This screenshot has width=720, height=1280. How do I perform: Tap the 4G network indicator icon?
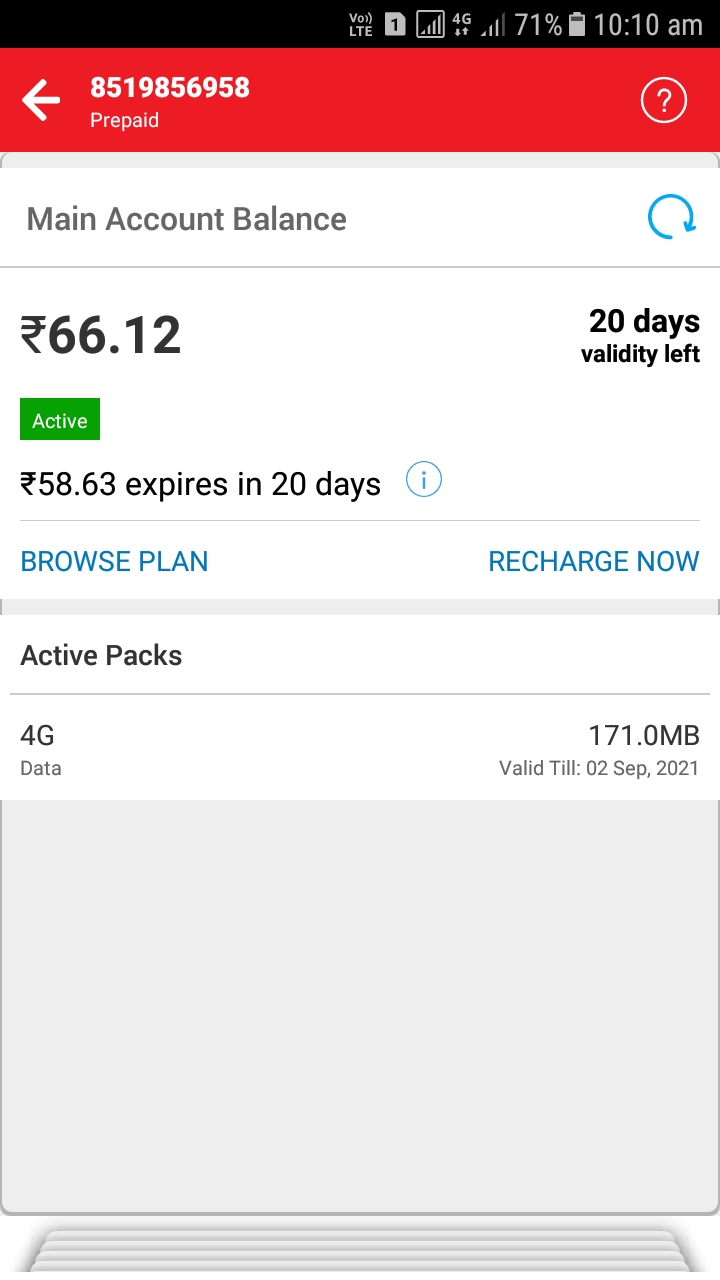pos(461,24)
